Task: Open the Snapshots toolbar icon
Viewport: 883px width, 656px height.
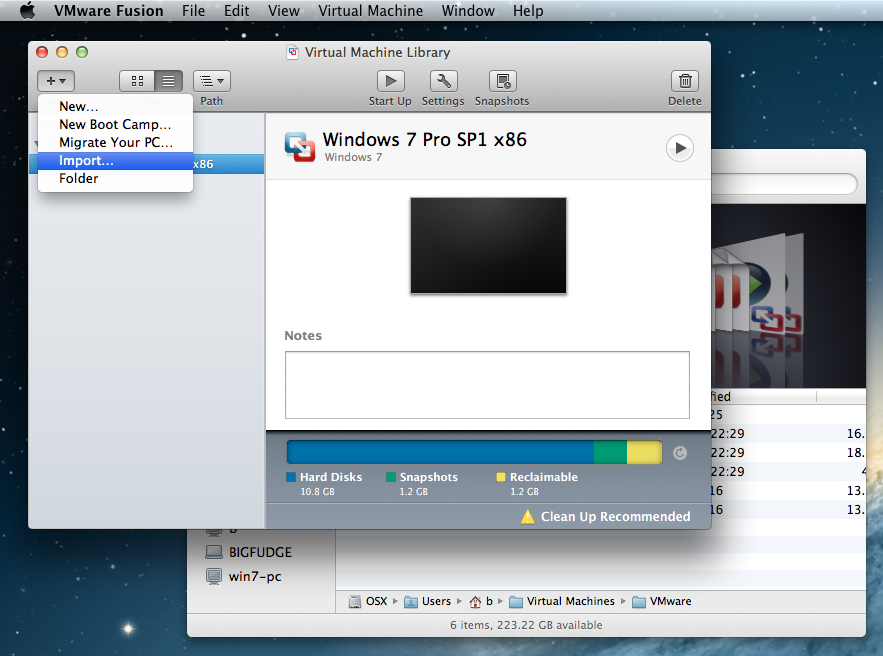Action: point(502,81)
